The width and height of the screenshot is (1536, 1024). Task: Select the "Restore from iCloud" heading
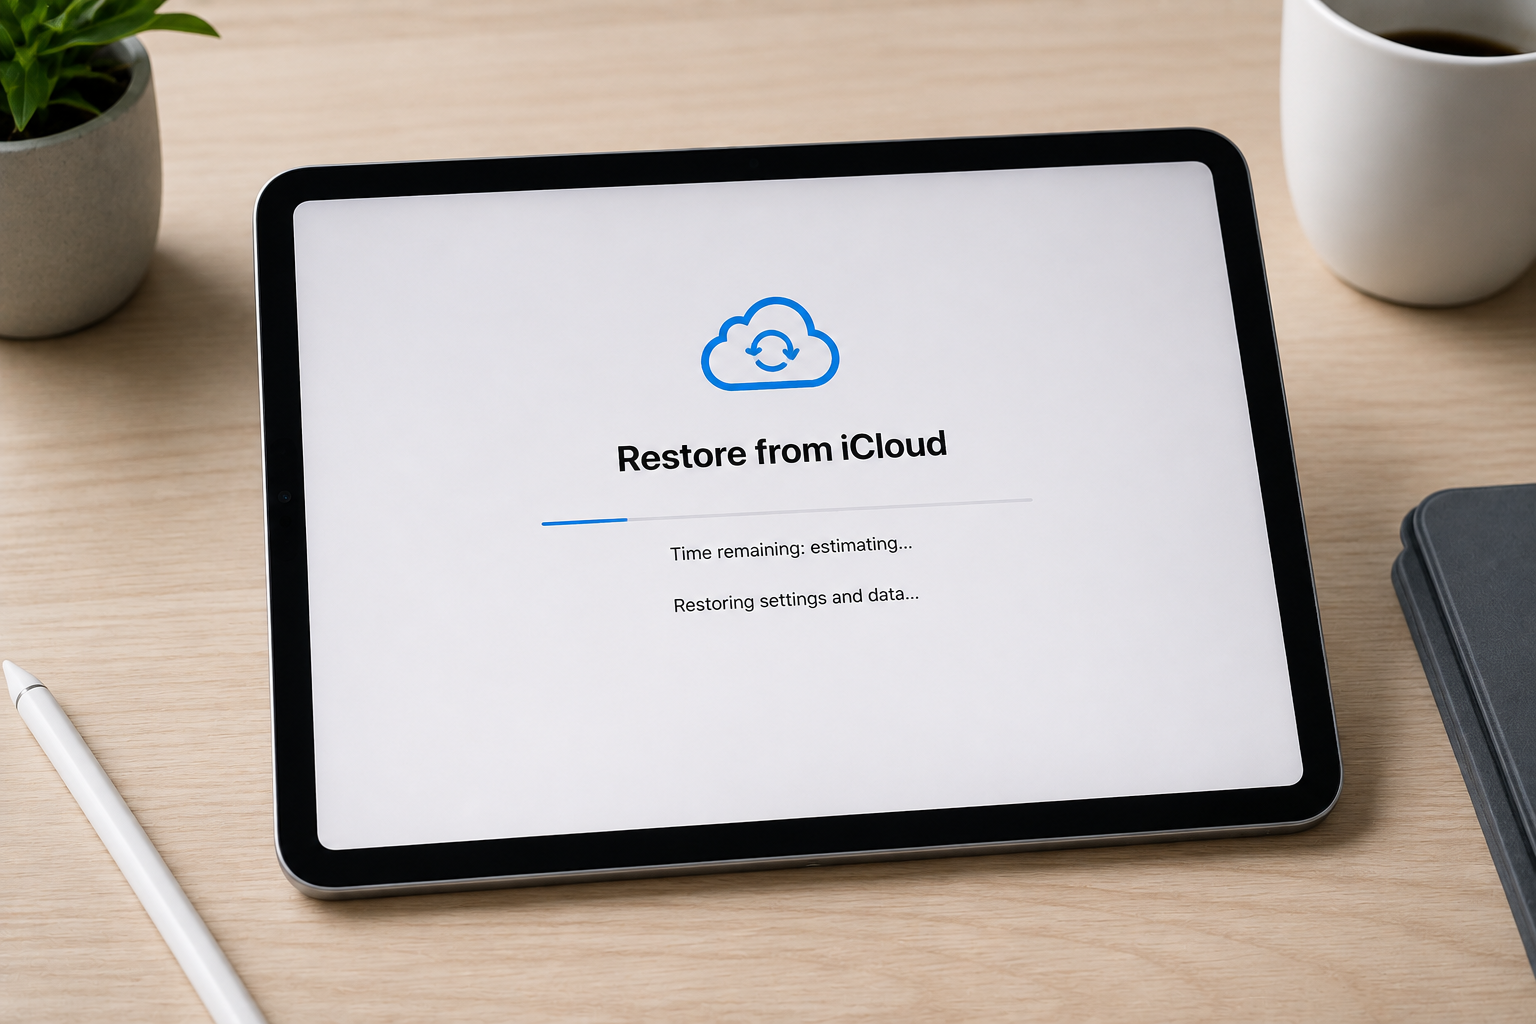click(x=782, y=451)
